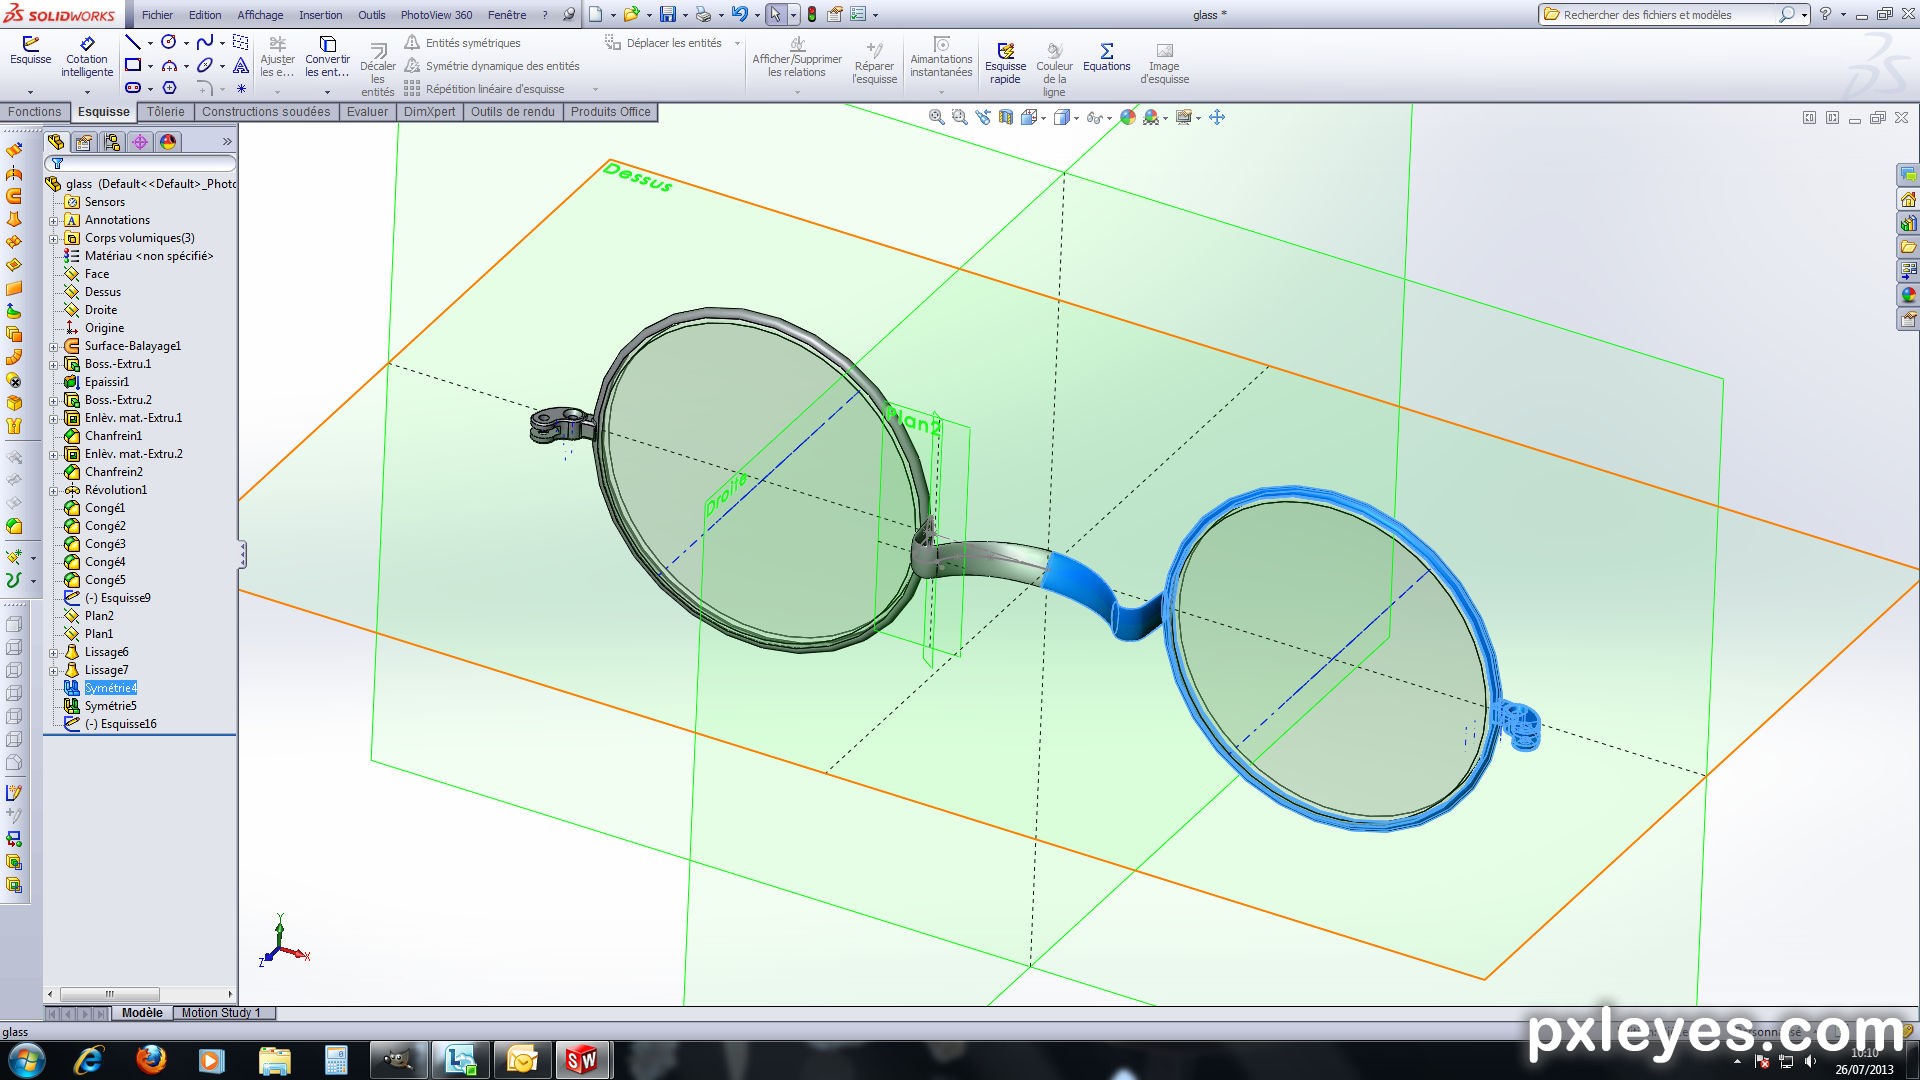Click Ajuster les entités trim tool
Image resolution: width=1920 pixels, height=1080 pixels.
277,57
